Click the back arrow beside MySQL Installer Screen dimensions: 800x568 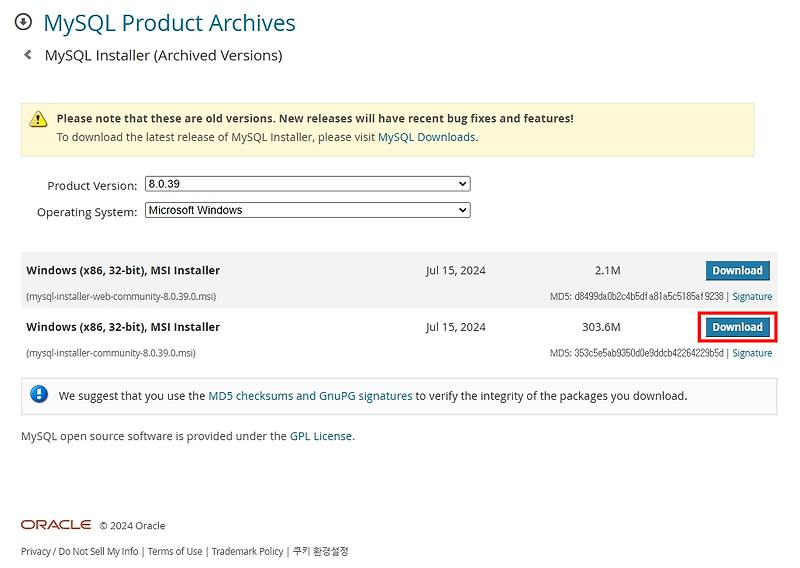click(x=27, y=55)
